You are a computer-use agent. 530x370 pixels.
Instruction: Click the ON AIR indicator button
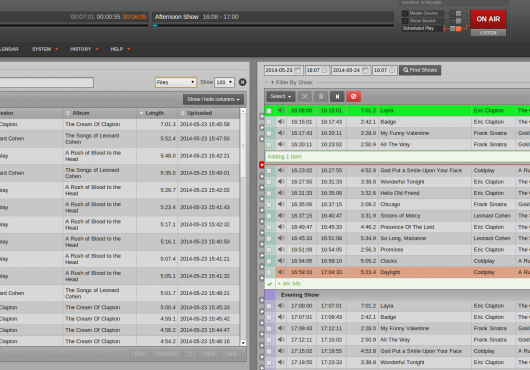point(488,19)
